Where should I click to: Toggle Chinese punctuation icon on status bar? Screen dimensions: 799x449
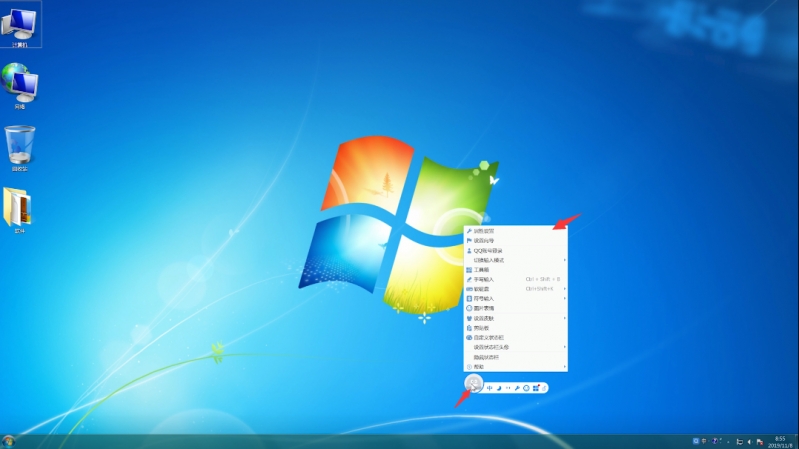tap(508, 388)
